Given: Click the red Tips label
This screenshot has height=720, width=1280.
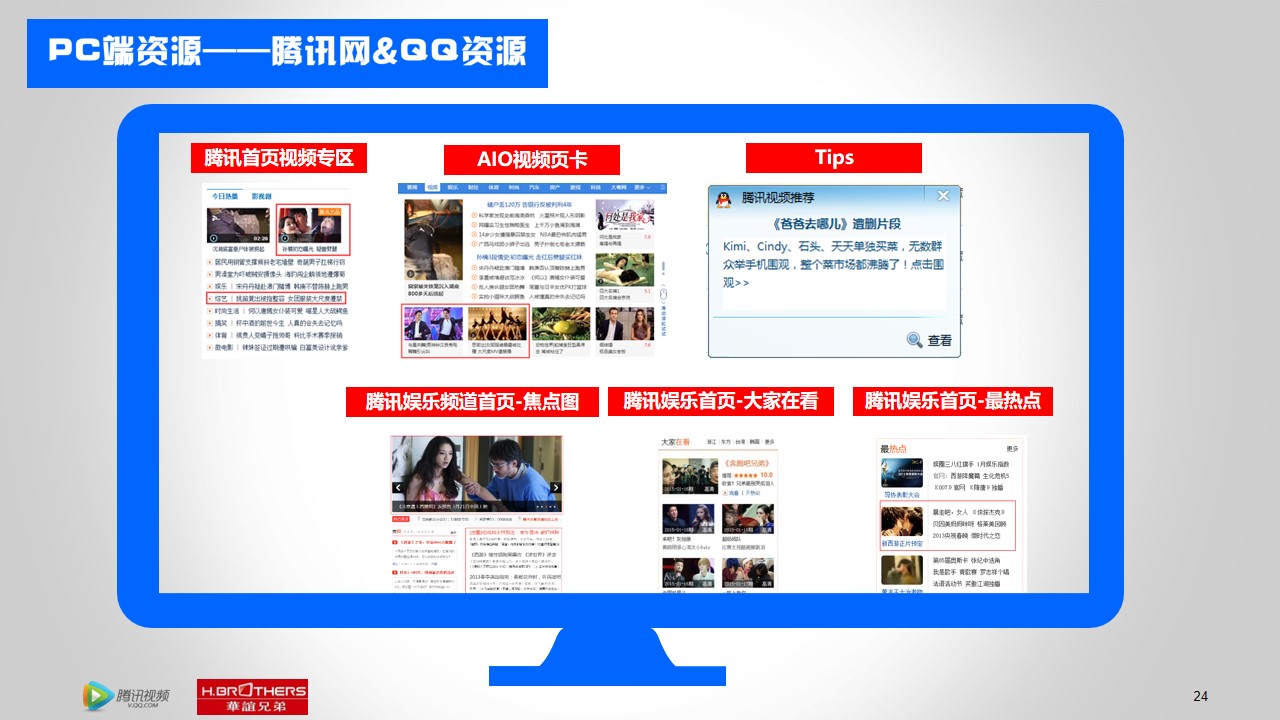Looking at the screenshot, I should click(x=834, y=158).
